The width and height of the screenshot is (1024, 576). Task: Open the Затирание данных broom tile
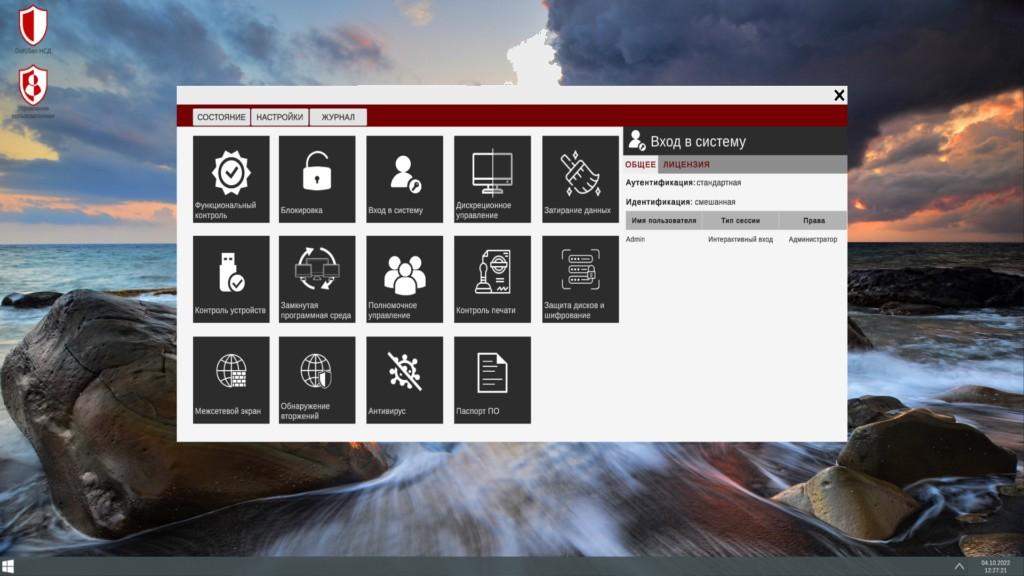coord(580,179)
